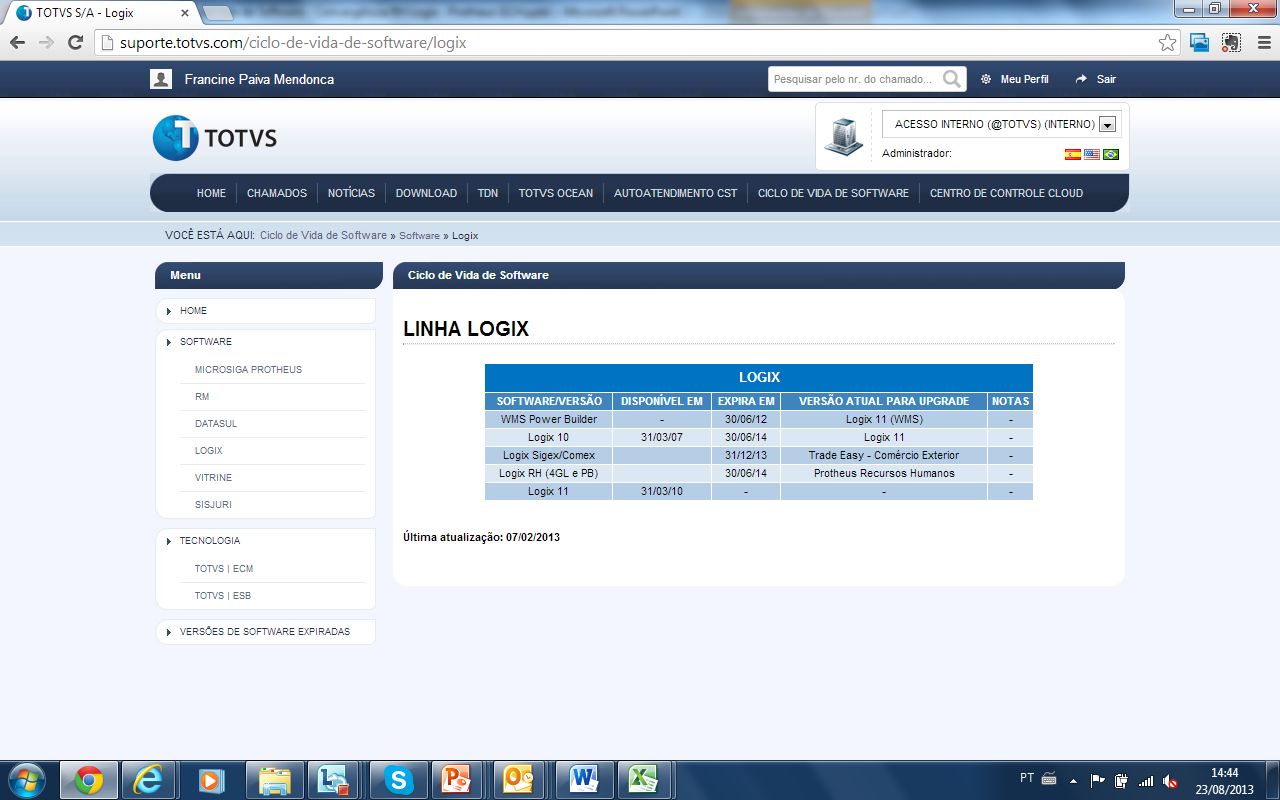The width and height of the screenshot is (1280, 800).
Task: Click the TOTVS logo
Action: click(x=215, y=138)
